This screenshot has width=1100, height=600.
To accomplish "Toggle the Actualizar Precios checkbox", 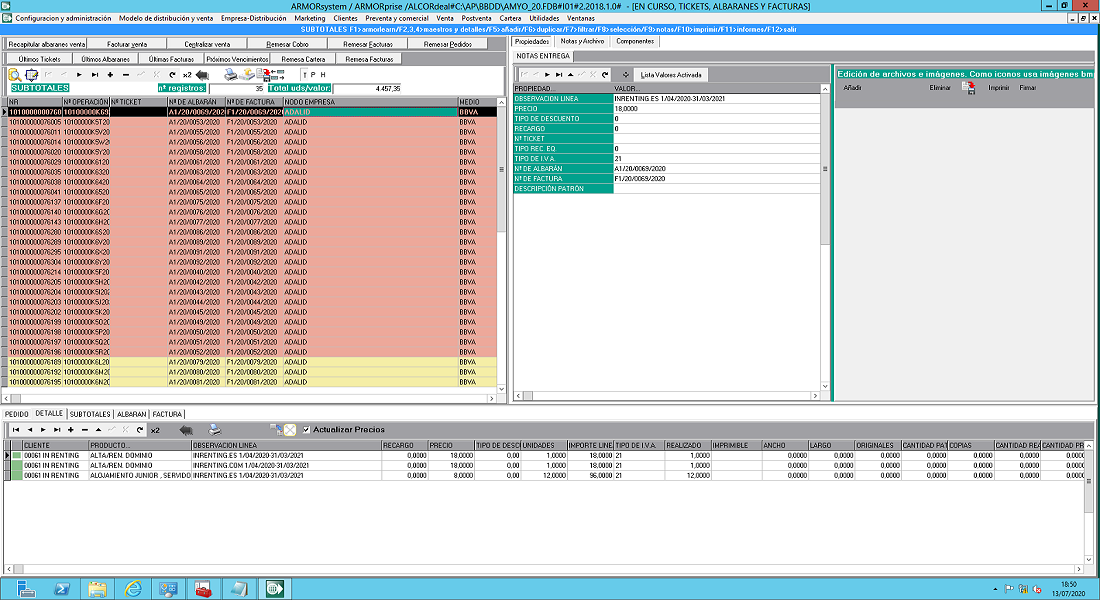I will coord(306,429).
